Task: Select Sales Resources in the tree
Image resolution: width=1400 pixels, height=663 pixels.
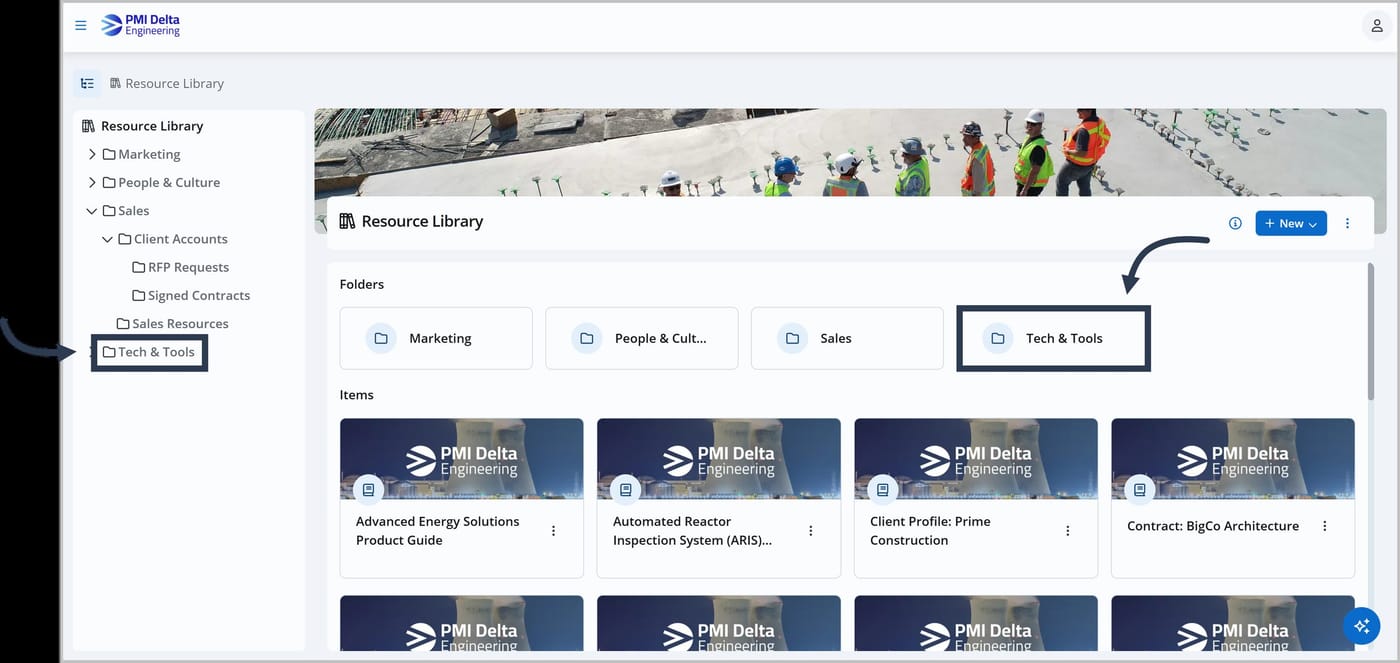Action: click(x=172, y=323)
